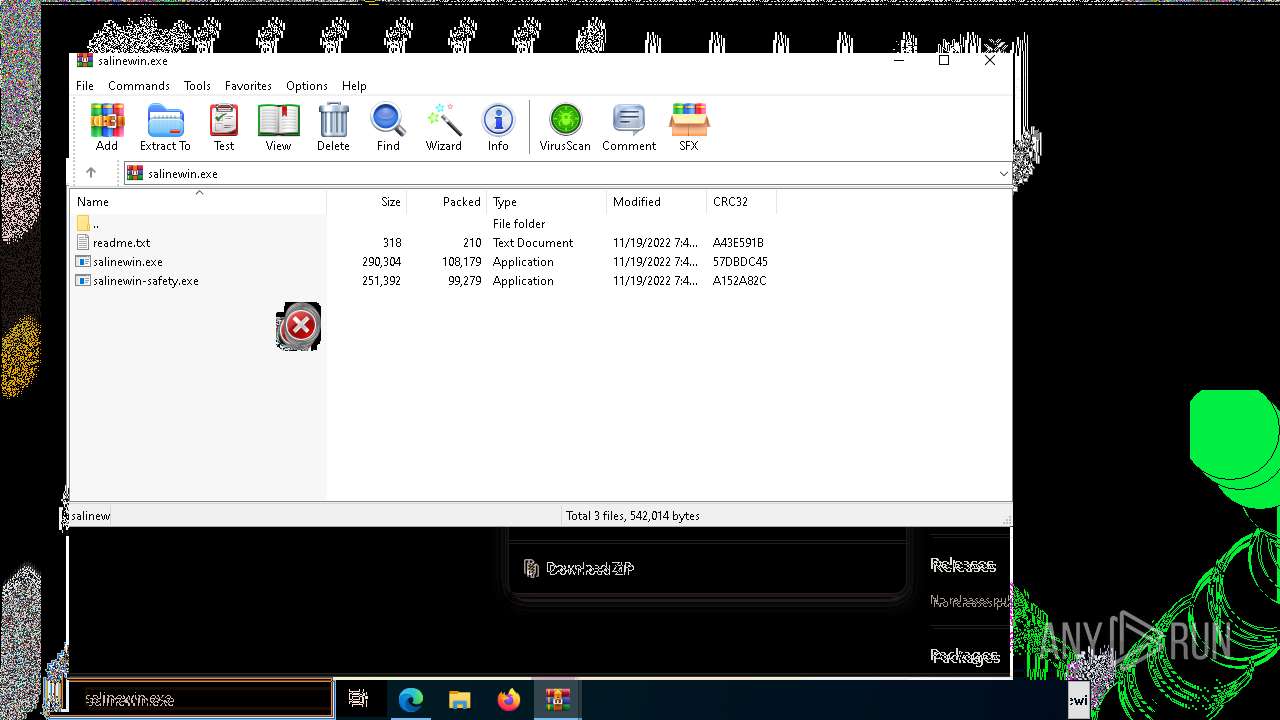Click the Extract To toolbar icon

click(x=165, y=127)
